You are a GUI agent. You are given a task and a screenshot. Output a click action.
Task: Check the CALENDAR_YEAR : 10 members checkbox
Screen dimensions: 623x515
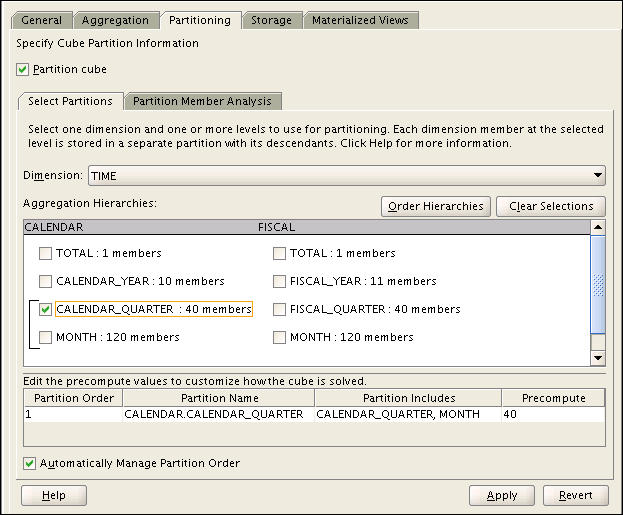pos(45,282)
